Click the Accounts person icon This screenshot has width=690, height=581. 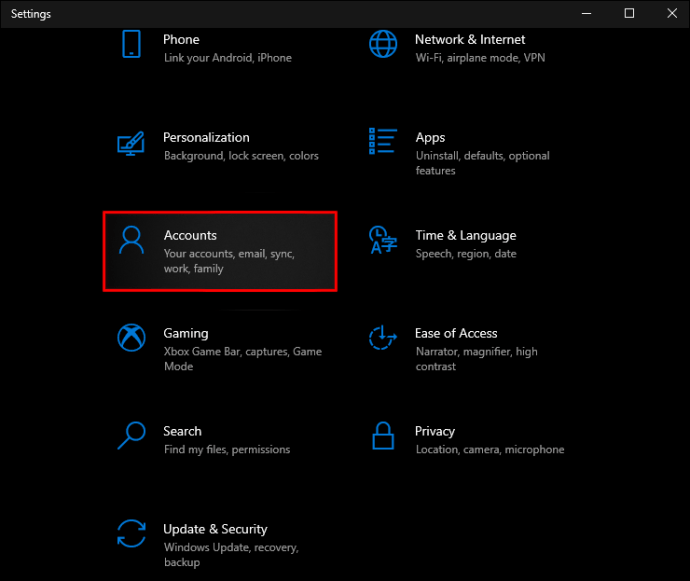(131, 240)
